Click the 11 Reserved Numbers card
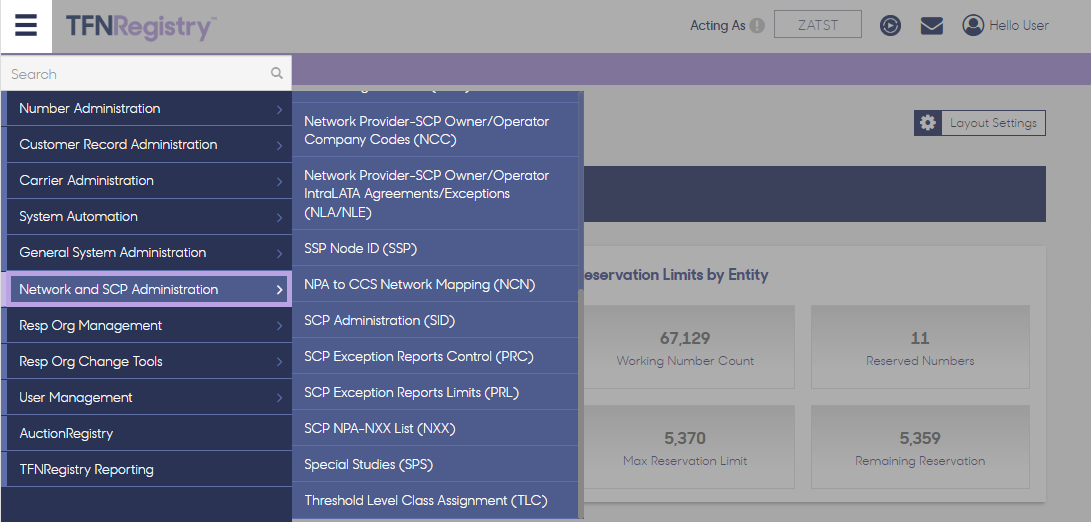The height and width of the screenshot is (522, 1091). (920, 347)
